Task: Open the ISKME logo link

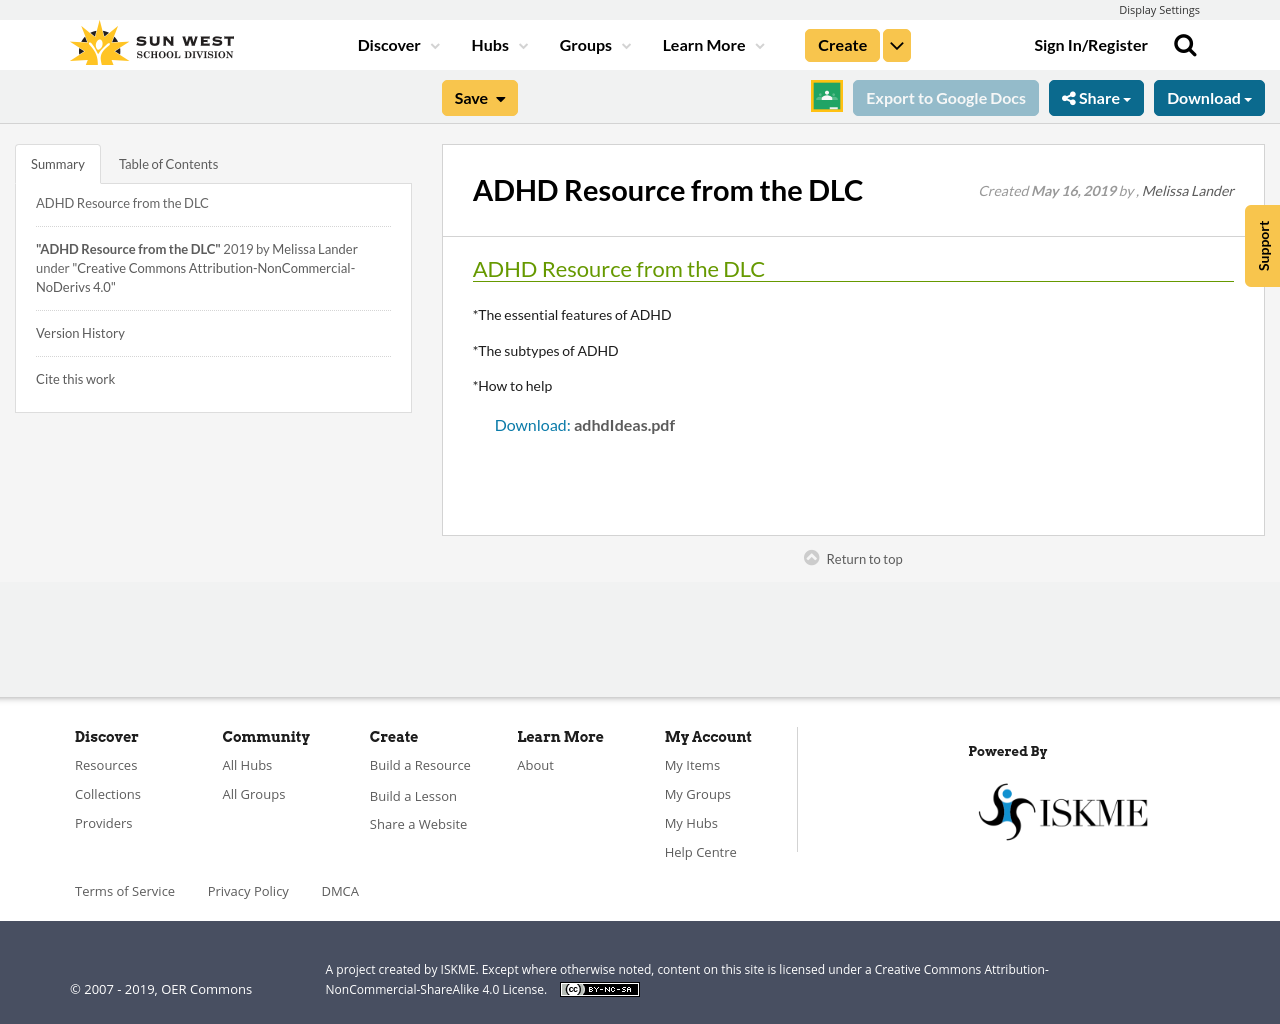Action: click(1062, 809)
